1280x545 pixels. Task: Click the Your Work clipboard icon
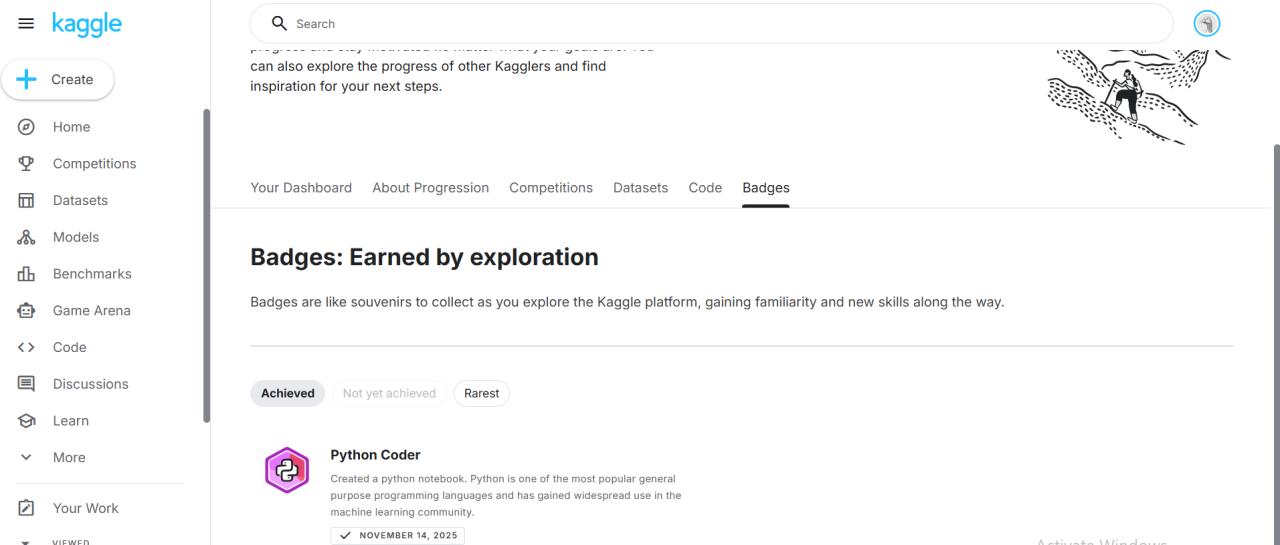[x=27, y=508]
